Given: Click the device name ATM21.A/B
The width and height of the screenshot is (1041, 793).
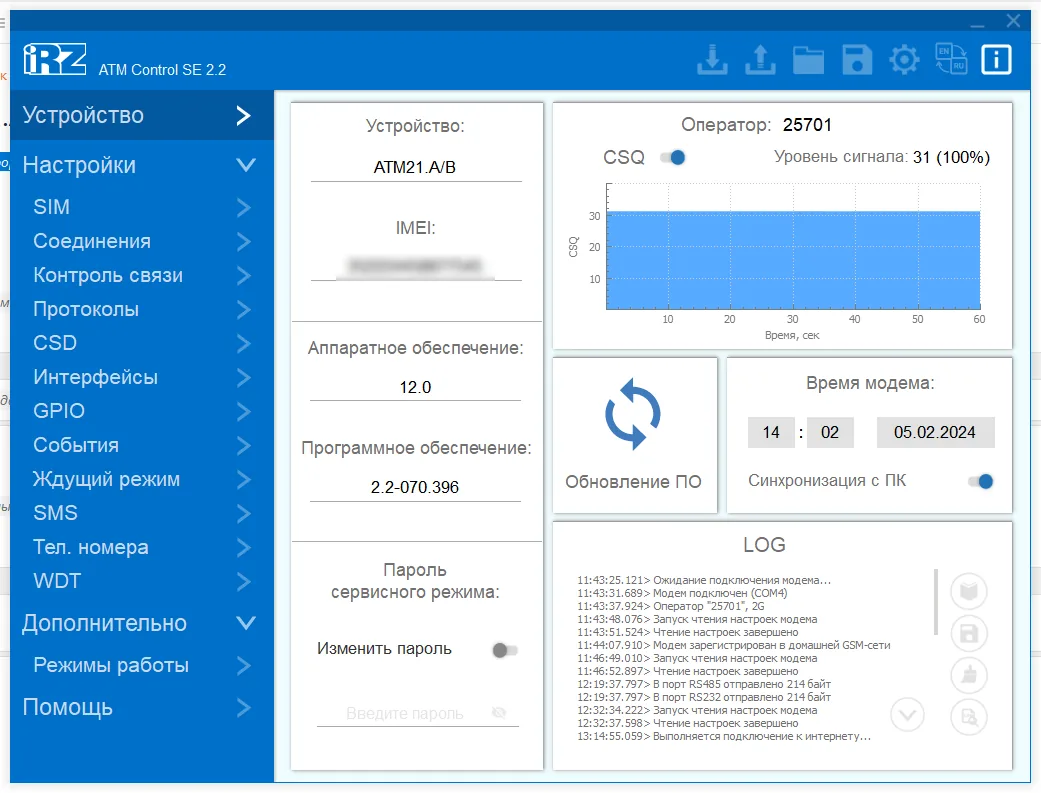Looking at the screenshot, I should (415, 167).
